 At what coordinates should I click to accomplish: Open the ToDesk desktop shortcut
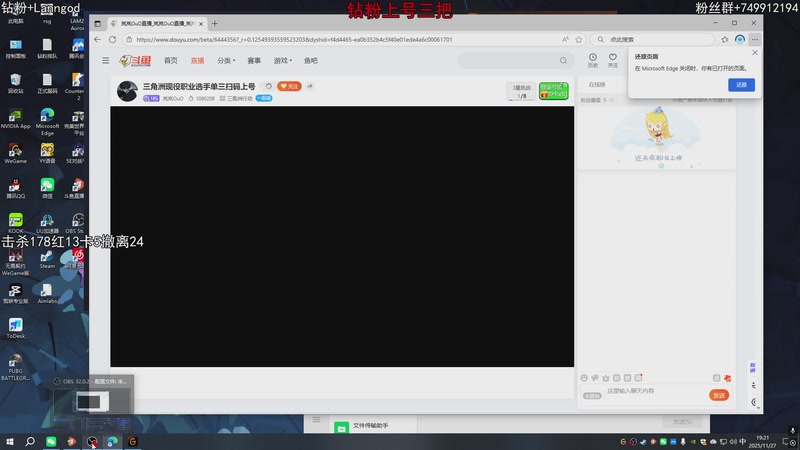[15, 329]
